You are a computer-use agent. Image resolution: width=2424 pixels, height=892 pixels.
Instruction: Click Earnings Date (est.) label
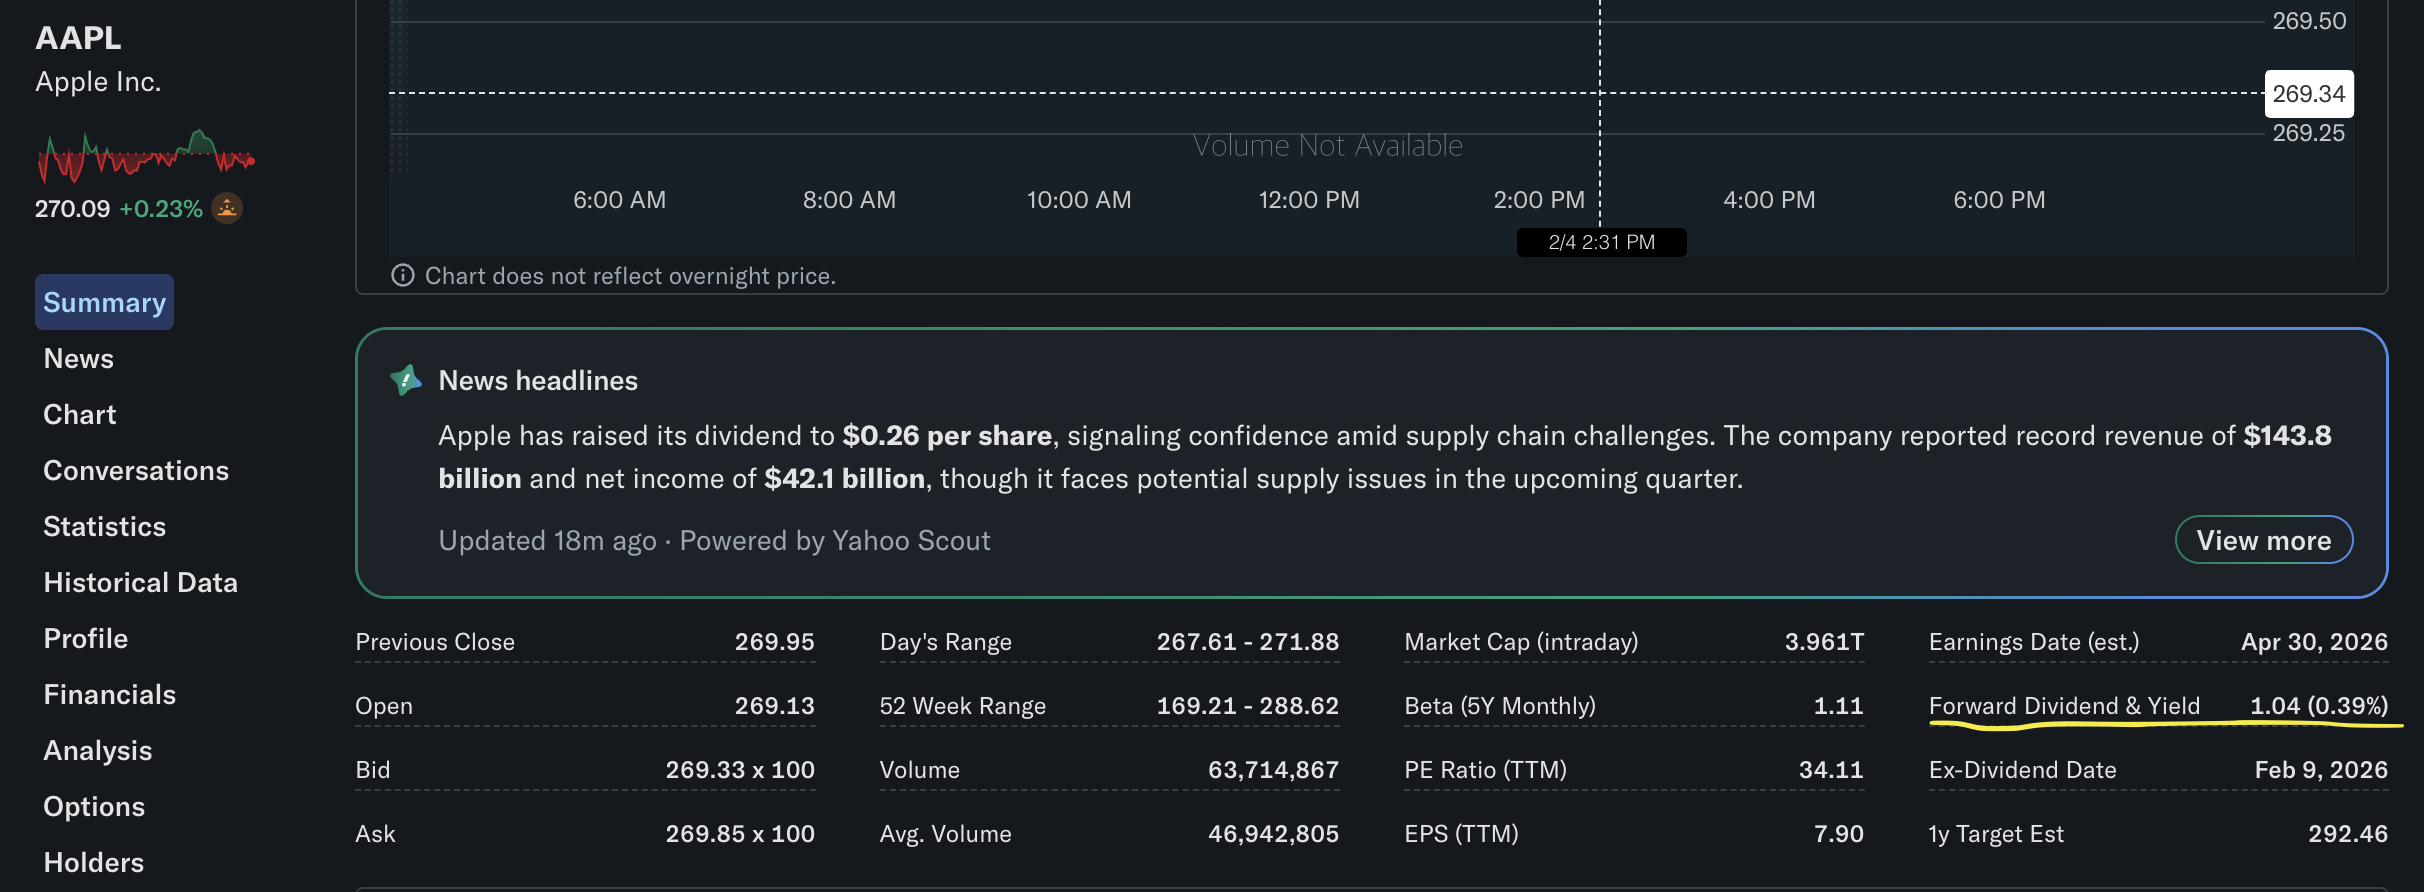tap(2034, 642)
